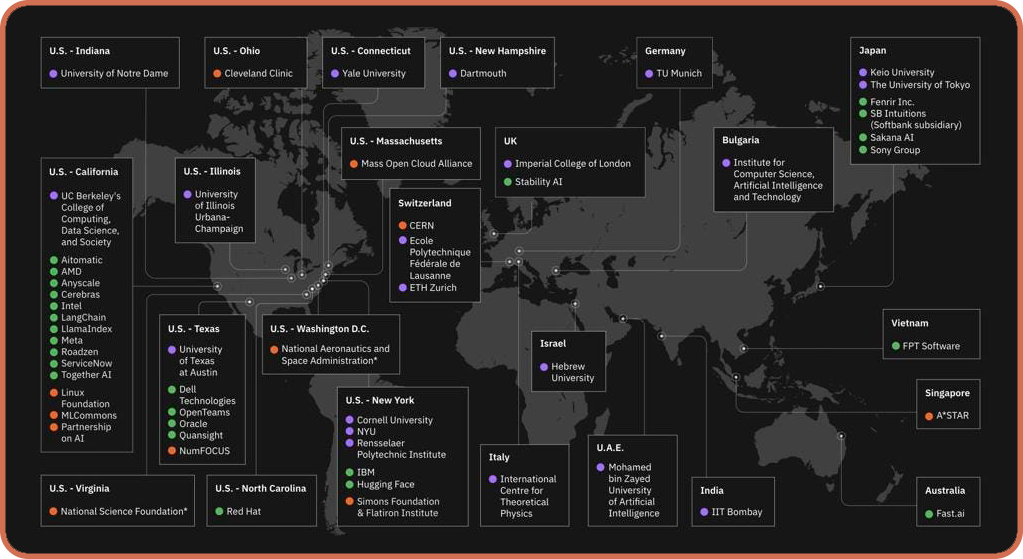
Task: Select the U.A.E. heading
Action: pos(610,448)
